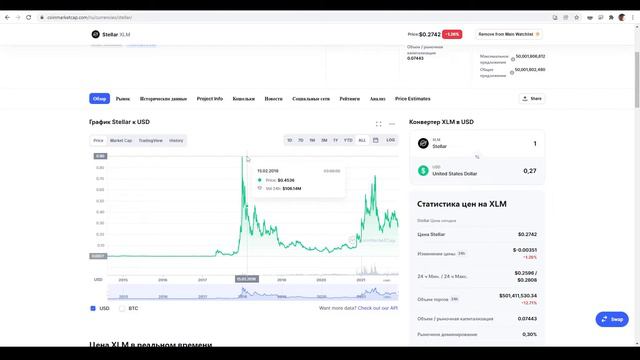Screen dimensions: 640x360
Task: Reload the page using the refresh icon
Action: click(29, 18)
